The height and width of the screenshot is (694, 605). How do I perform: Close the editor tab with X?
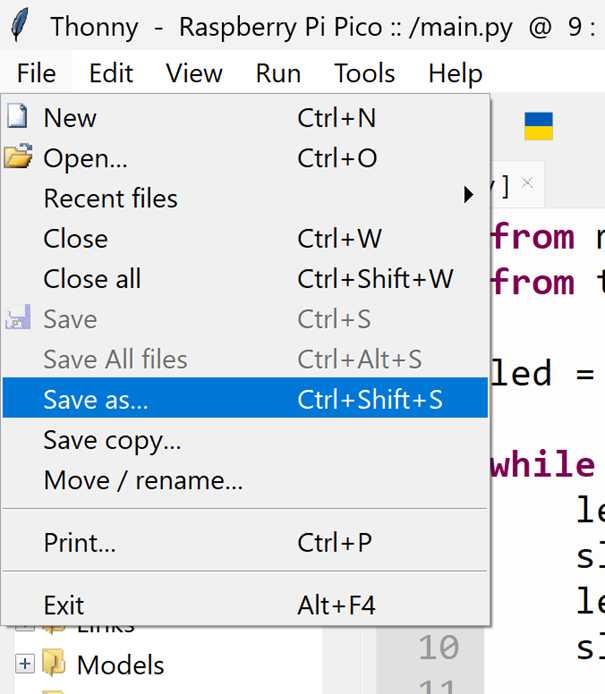pos(527,183)
